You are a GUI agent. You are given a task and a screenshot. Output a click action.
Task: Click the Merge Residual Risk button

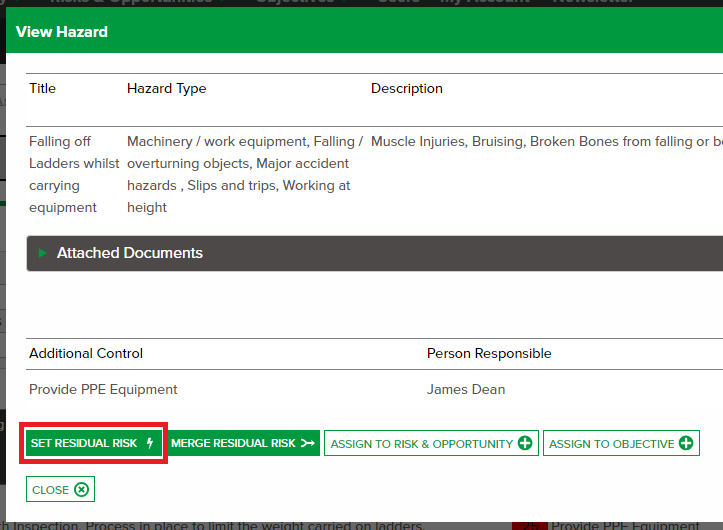coord(243,443)
